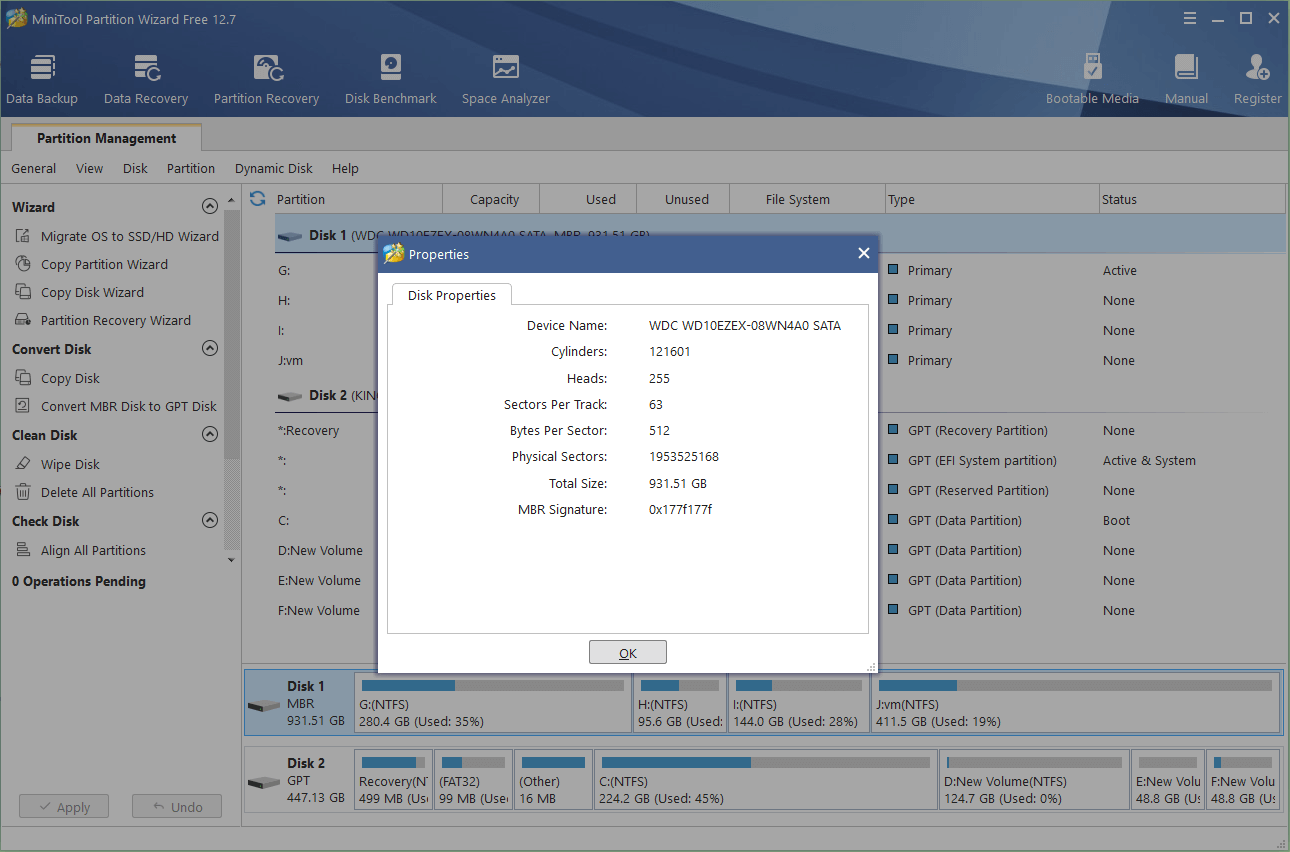Click the Disk 1 header row
Screen dimensions: 1290x852
coord(780,235)
